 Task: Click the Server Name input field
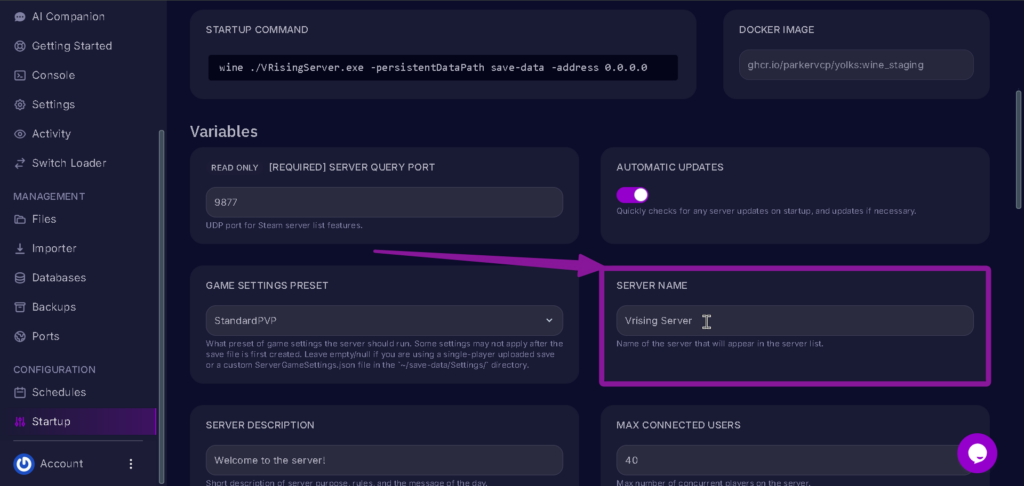coord(795,321)
